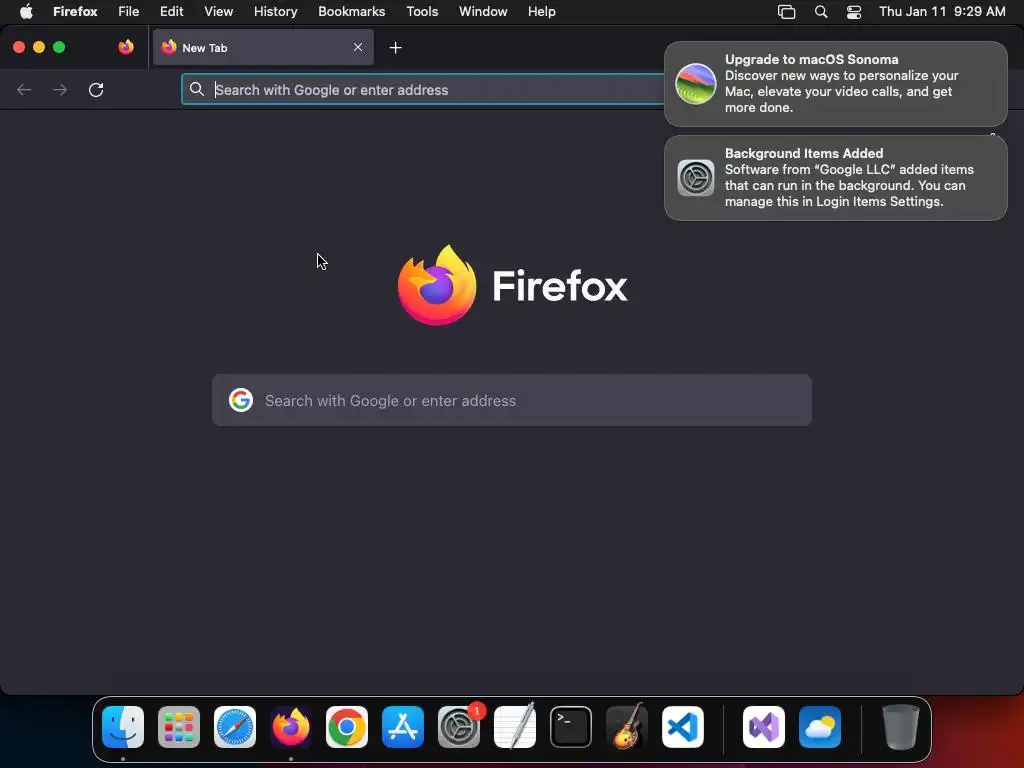This screenshot has height=768, width=1024.
Task: Open the Weather app from the Dock
Action: [x=820, y=727]
